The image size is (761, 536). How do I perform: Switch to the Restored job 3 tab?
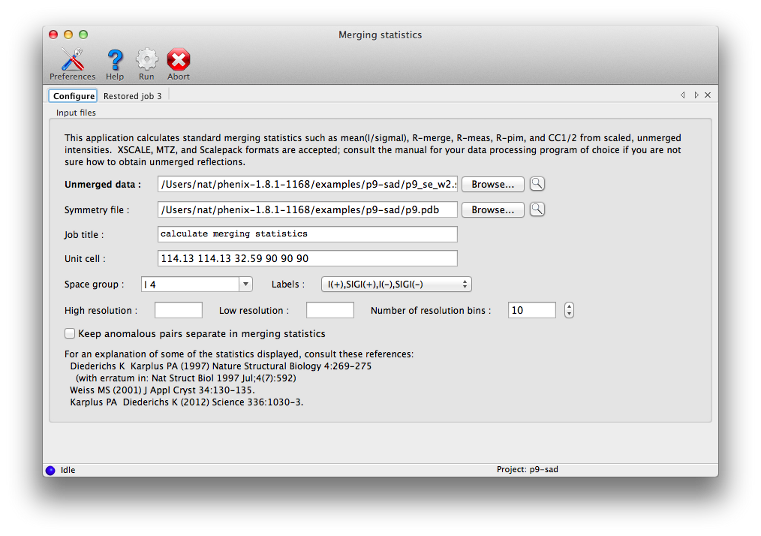click(x=132, y=96)
